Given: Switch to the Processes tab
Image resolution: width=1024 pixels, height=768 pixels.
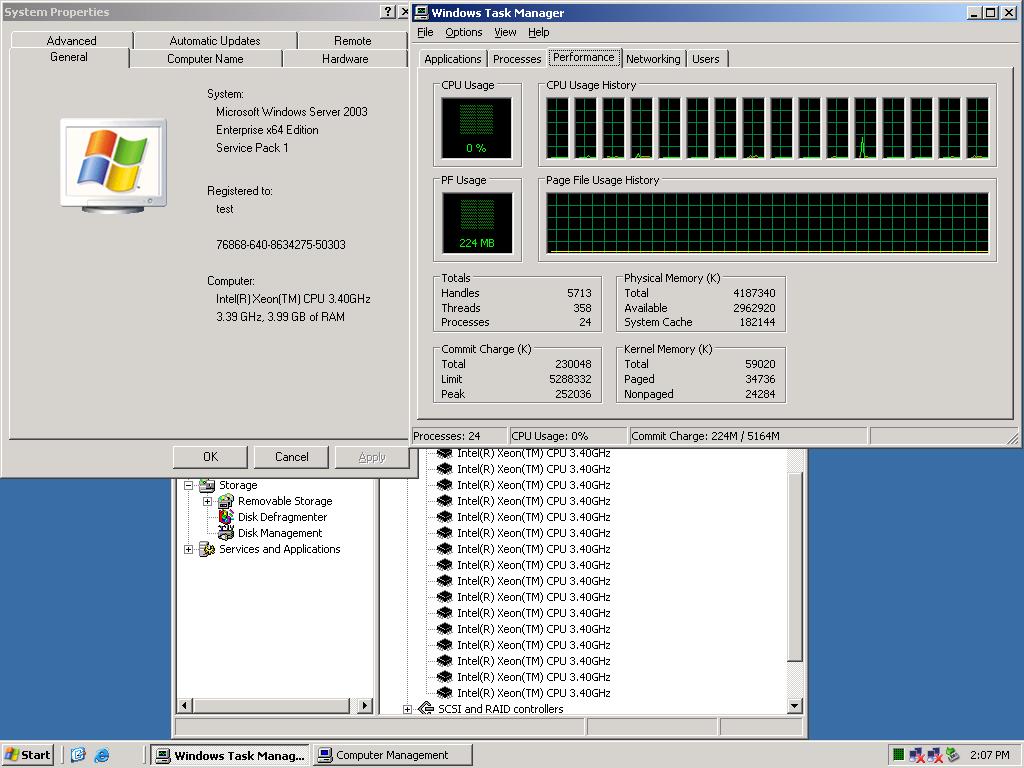Looking at the screenshot, I should point(517,59).
